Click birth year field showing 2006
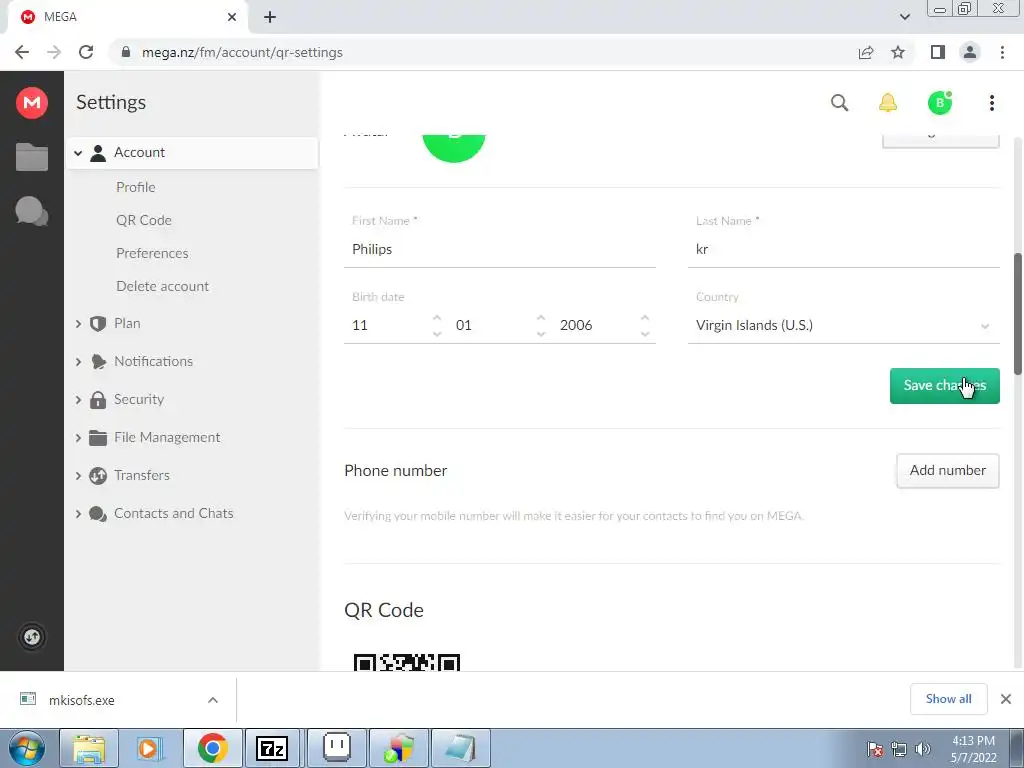 point(596,325)
